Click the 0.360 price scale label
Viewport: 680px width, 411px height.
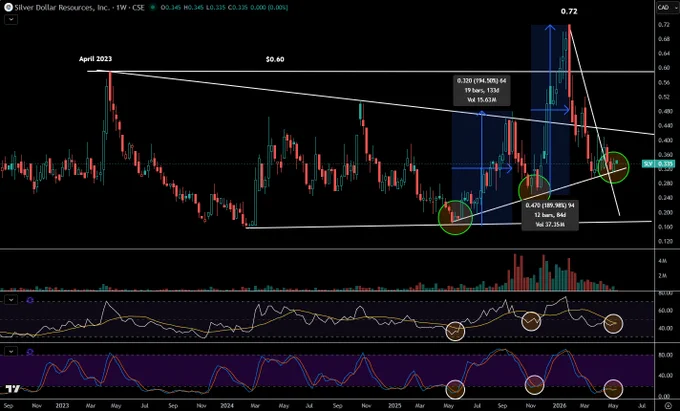(665, 155)
